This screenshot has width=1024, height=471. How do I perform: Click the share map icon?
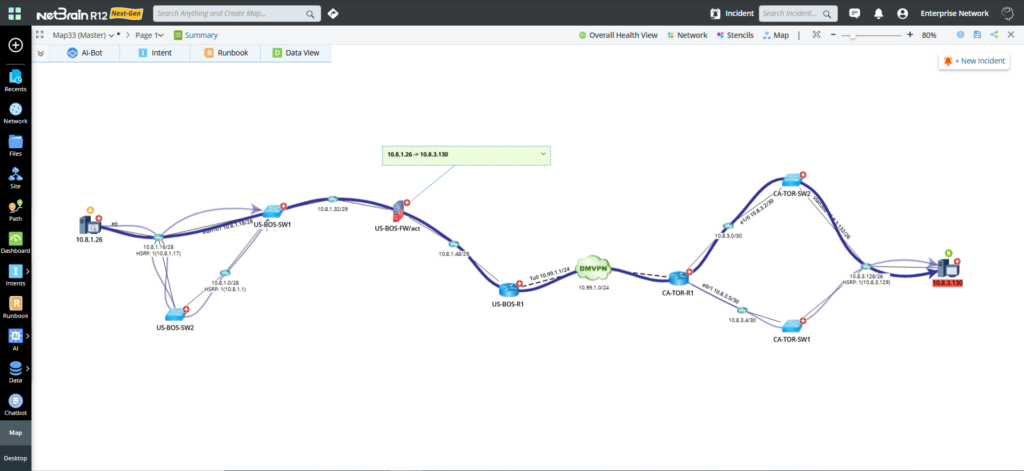click(x=994, y=35)
